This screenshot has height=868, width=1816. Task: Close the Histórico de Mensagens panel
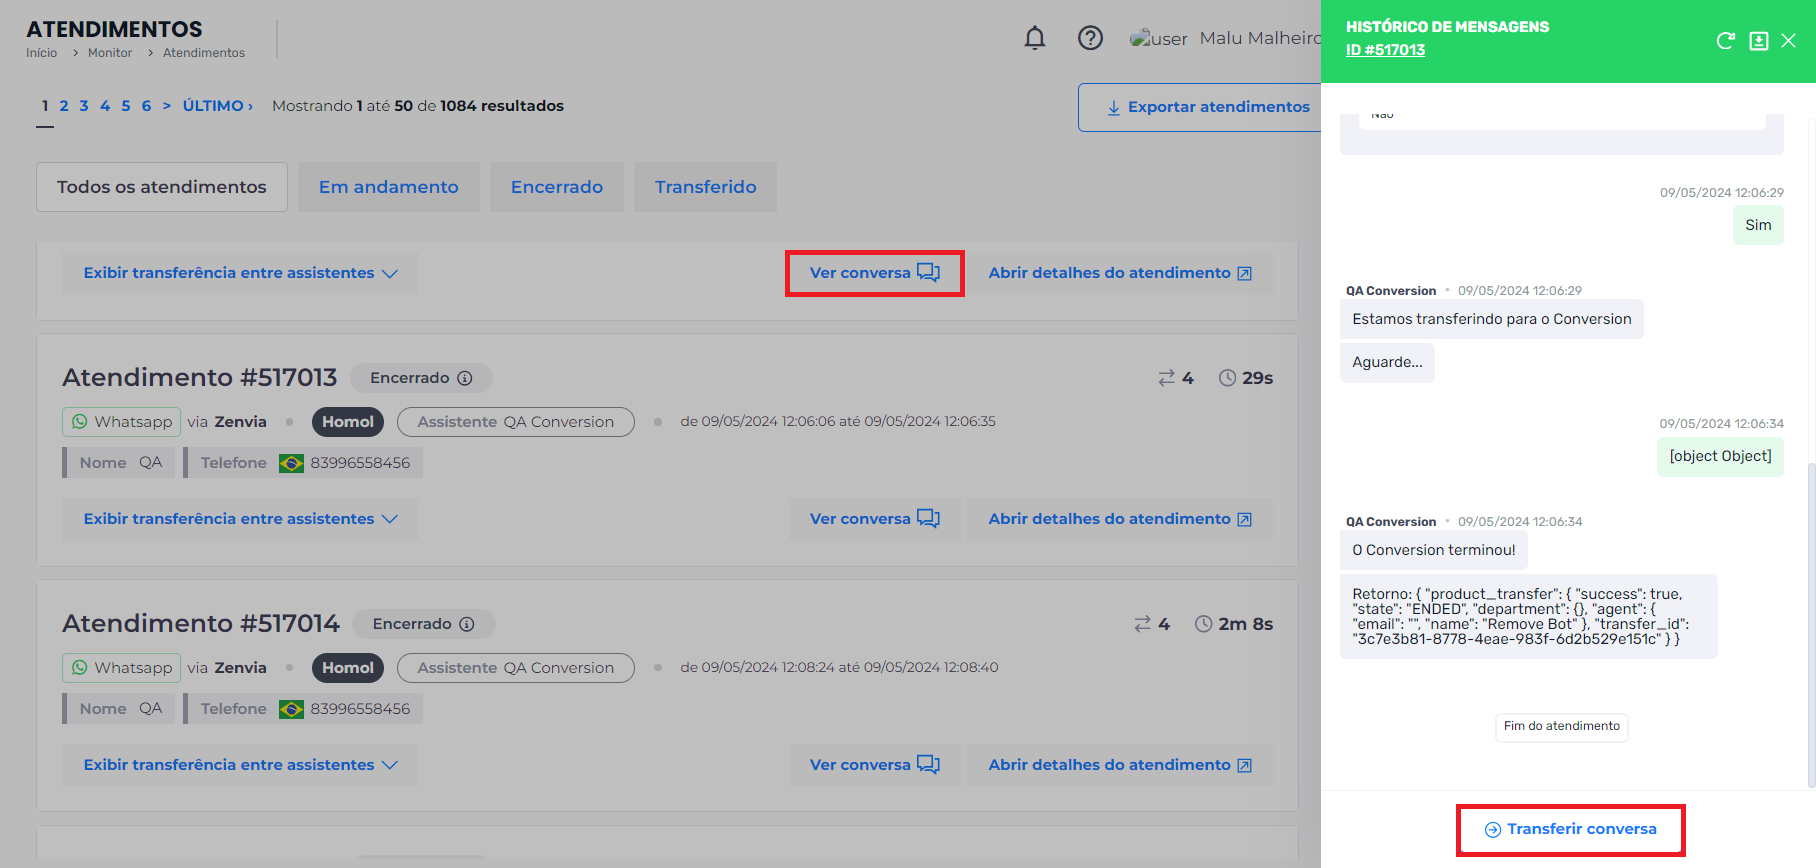(1789, 41)
